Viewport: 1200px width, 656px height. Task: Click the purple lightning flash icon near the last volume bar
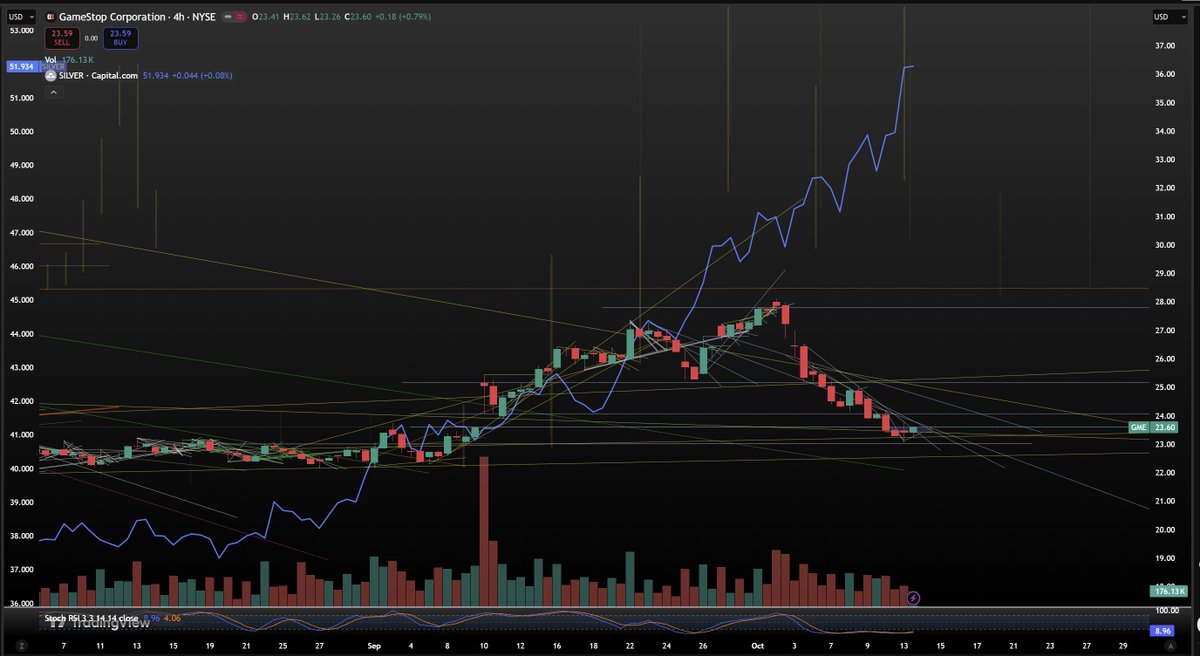[912, 598]
